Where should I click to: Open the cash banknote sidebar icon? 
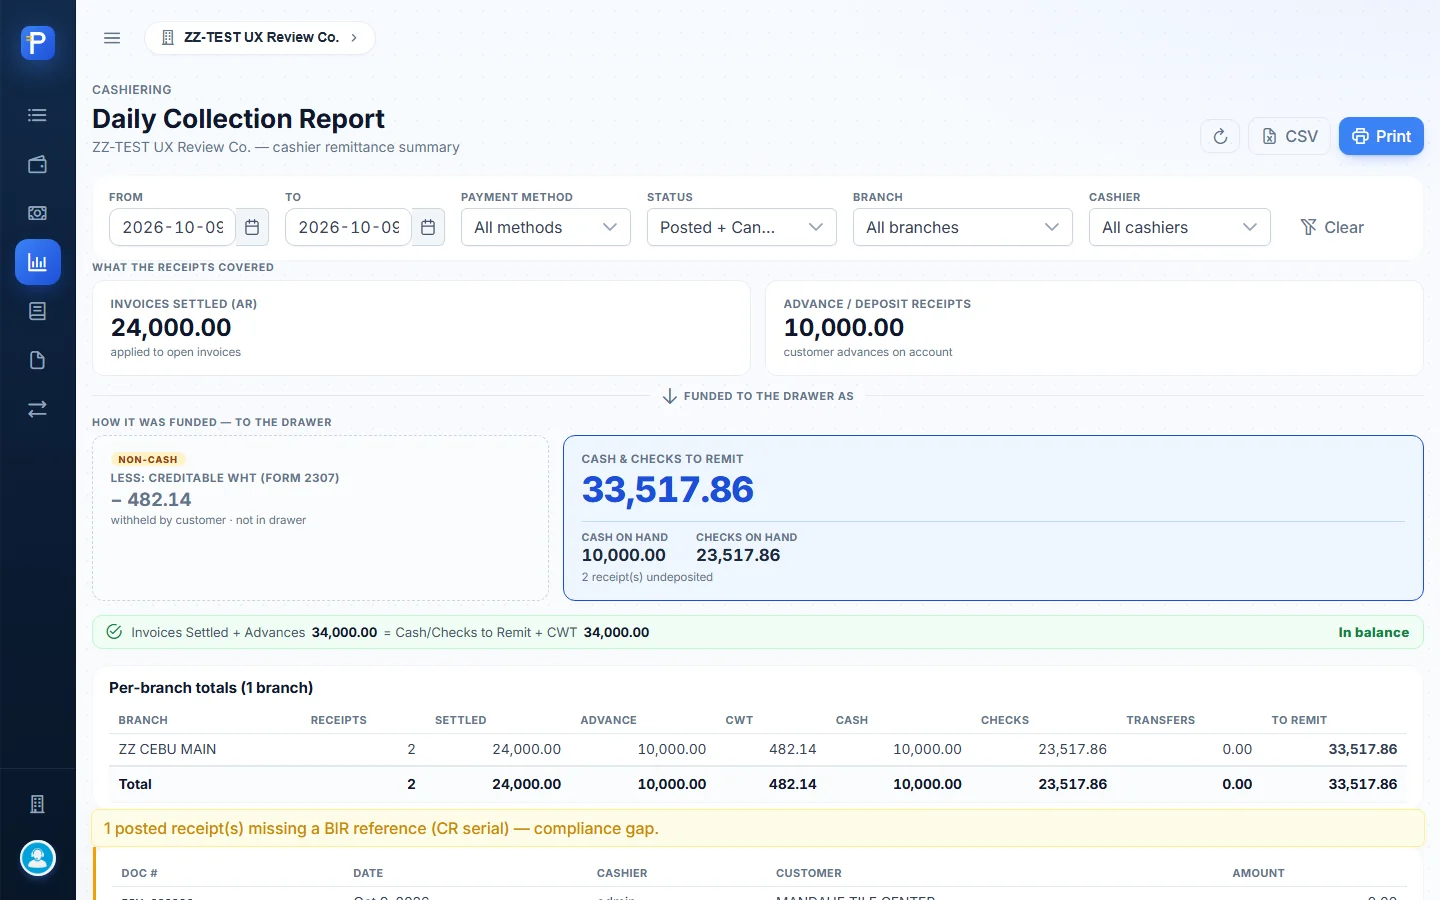[x=38, y=213]
